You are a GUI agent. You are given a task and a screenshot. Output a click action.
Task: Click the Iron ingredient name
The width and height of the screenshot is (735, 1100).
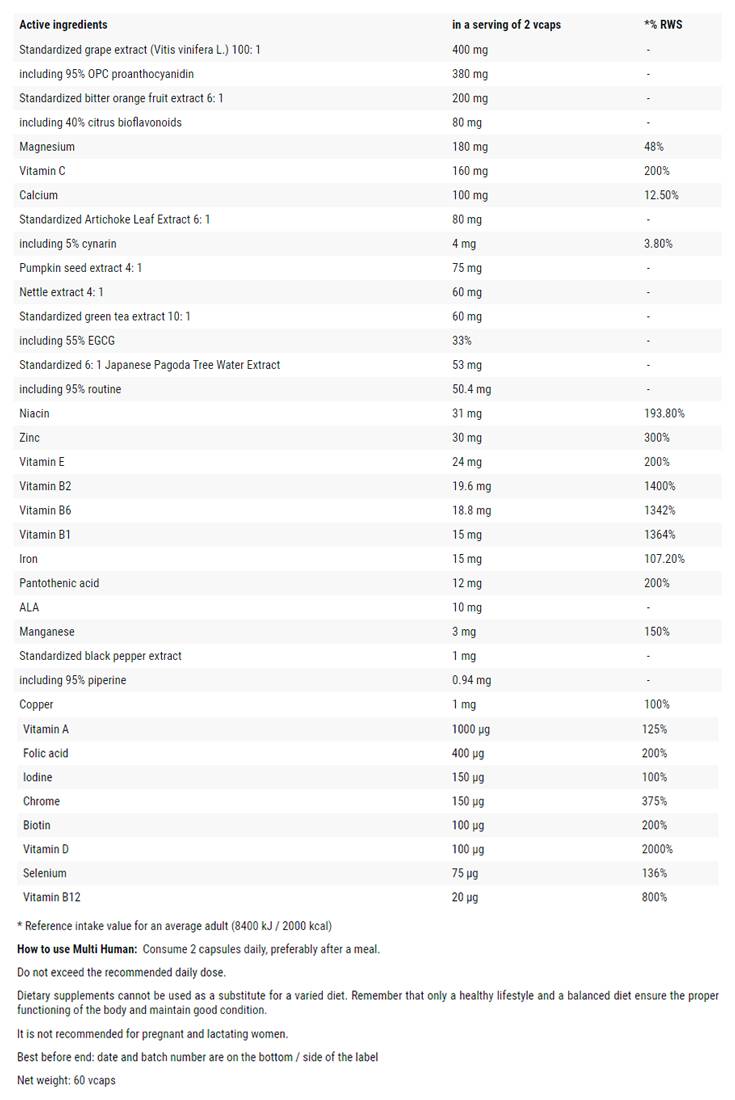click(29, 559)
